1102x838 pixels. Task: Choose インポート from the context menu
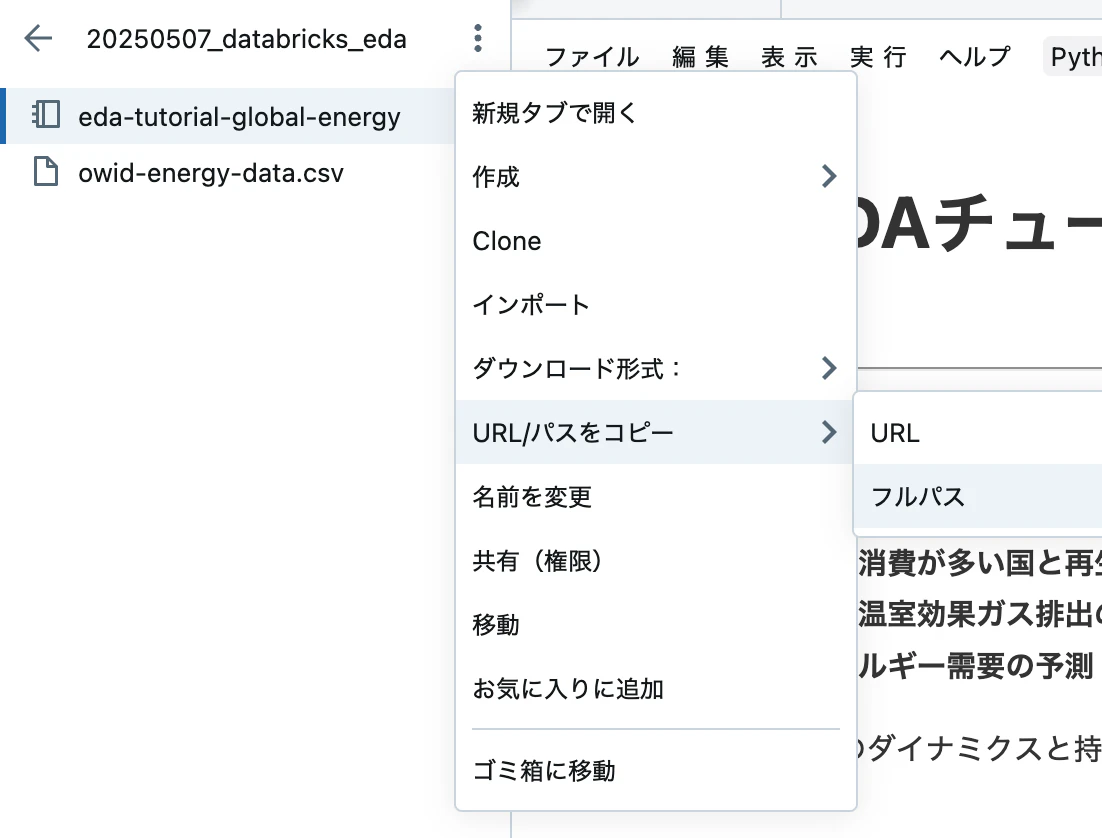tap(655, 304)
